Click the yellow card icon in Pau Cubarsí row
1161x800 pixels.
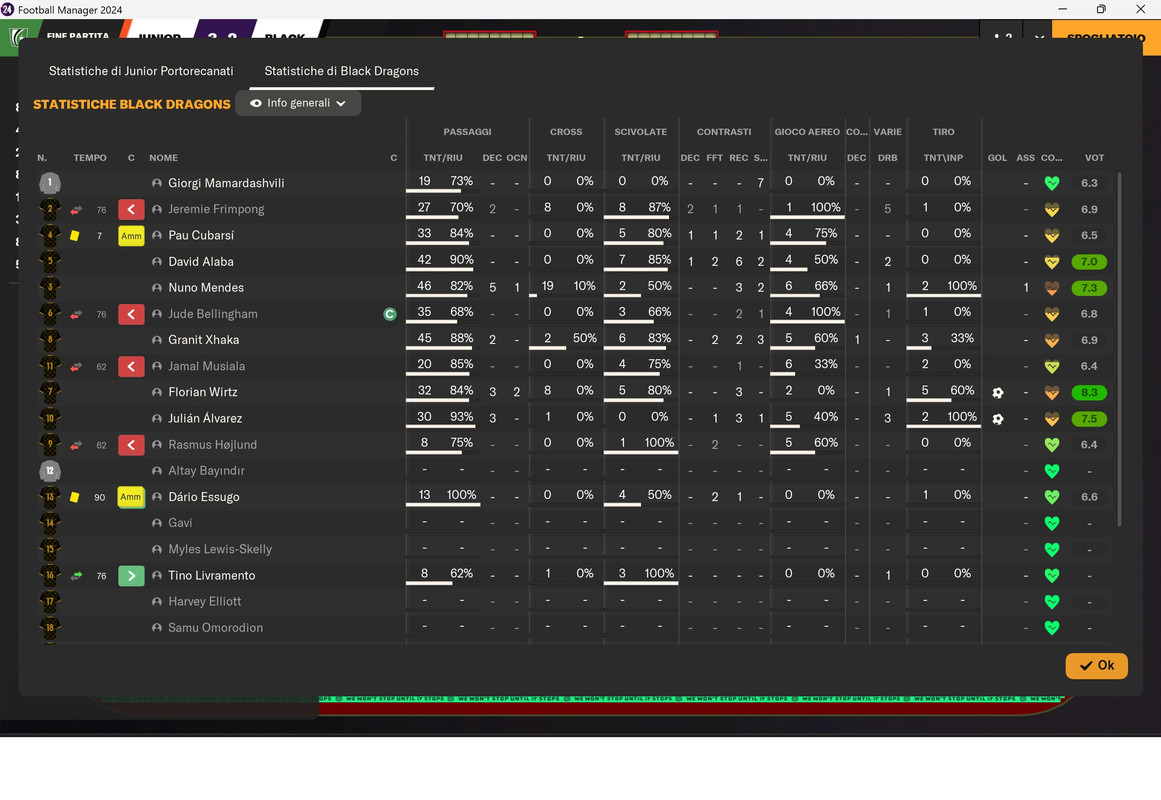(x=75, y=236)
